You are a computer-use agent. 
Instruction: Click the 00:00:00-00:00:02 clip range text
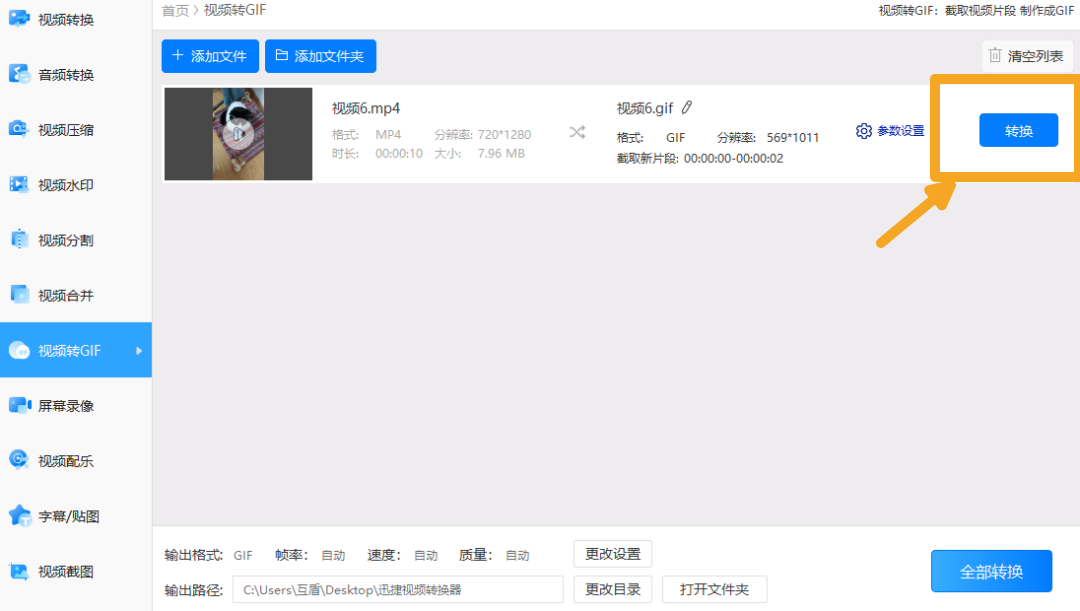[x=734, y=158]
